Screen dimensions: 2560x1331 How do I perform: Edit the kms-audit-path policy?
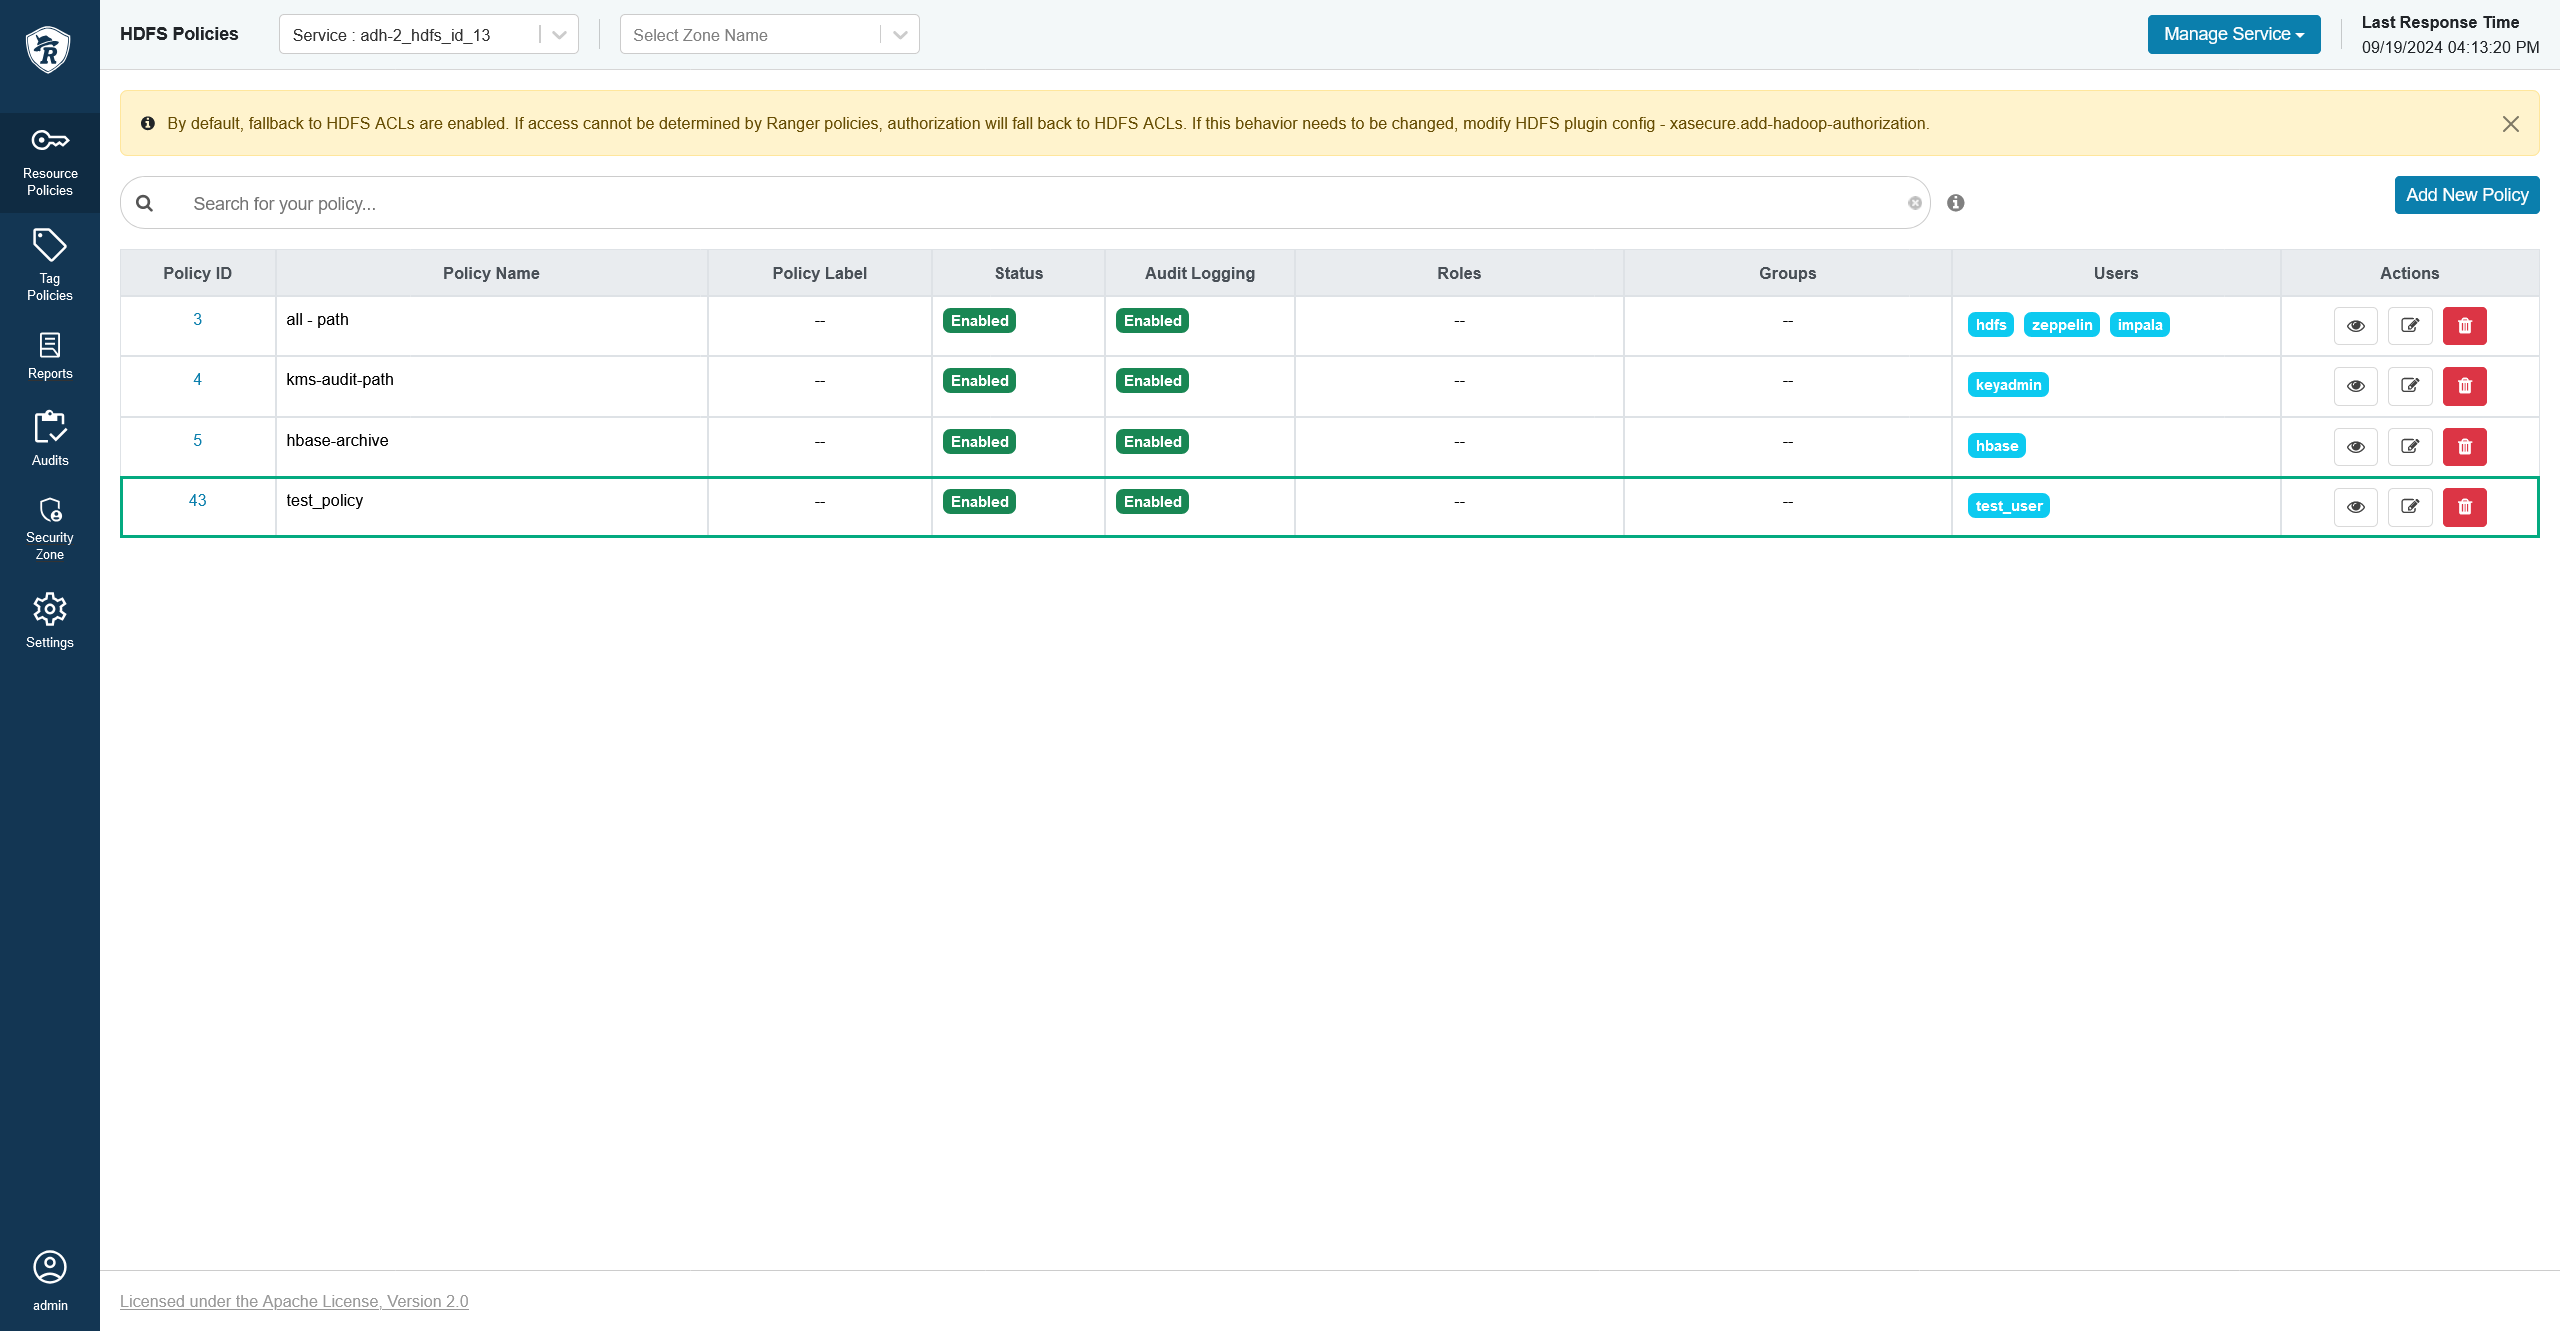click(2409, 386)
